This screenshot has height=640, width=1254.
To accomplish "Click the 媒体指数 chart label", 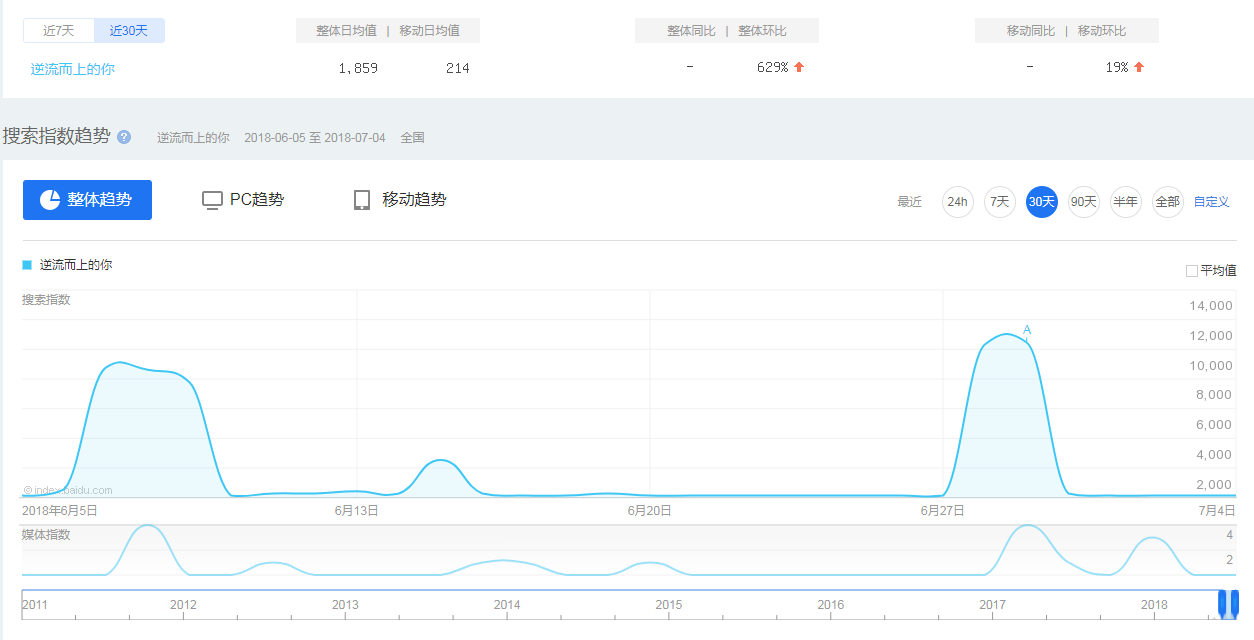I will point(46,535).
